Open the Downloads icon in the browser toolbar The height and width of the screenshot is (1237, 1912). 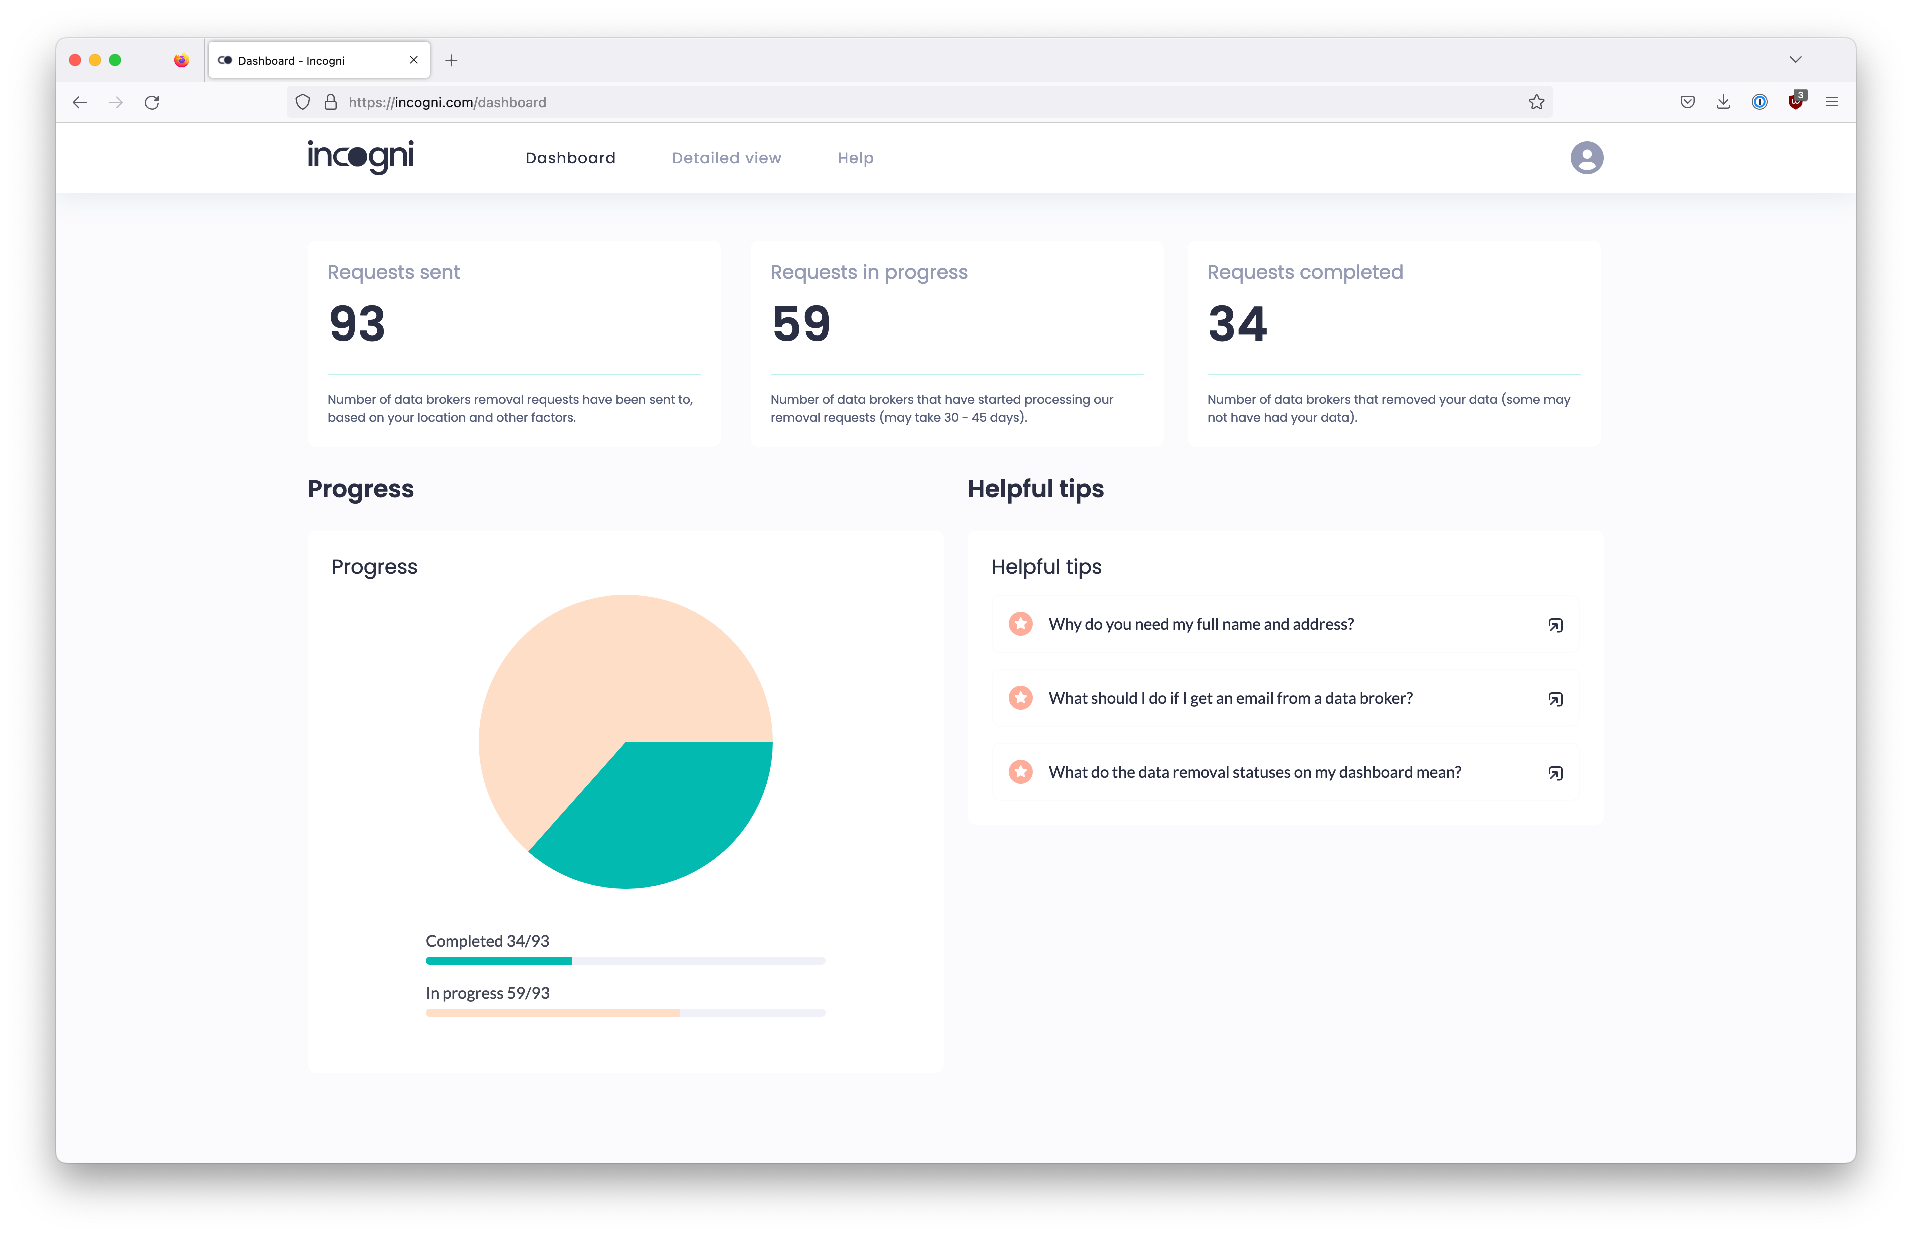pyautogui.click(x=1723, y=101)
